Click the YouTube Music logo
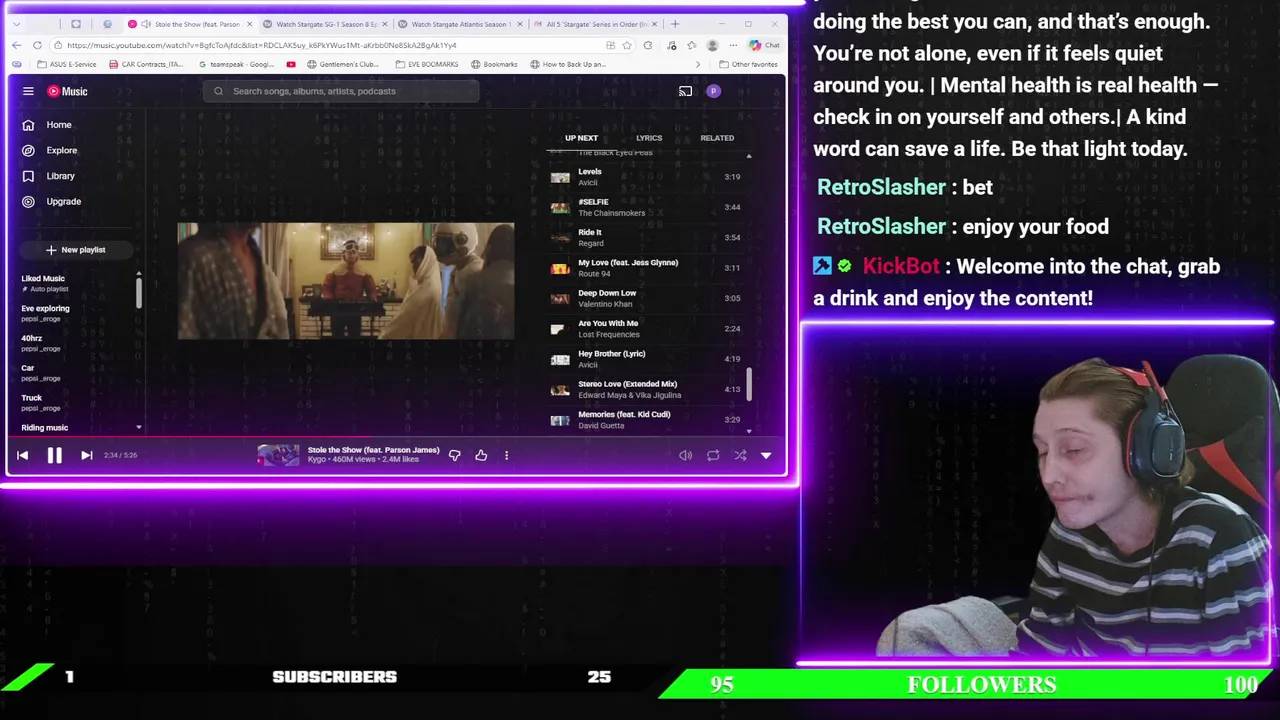Image resolution: width=1280 pixels, height=720 pixels. (x=67, y=91)
